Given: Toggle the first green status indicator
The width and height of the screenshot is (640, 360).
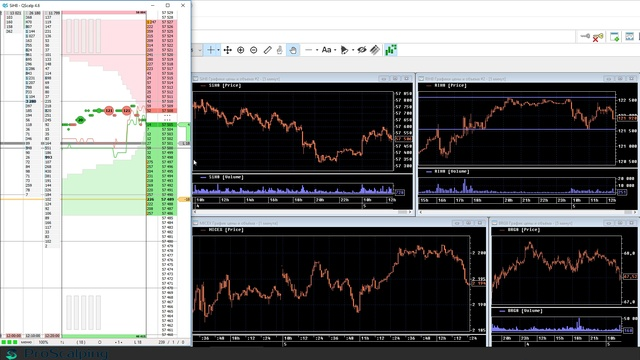Looking at the screenshot, I should coord(4,342).
